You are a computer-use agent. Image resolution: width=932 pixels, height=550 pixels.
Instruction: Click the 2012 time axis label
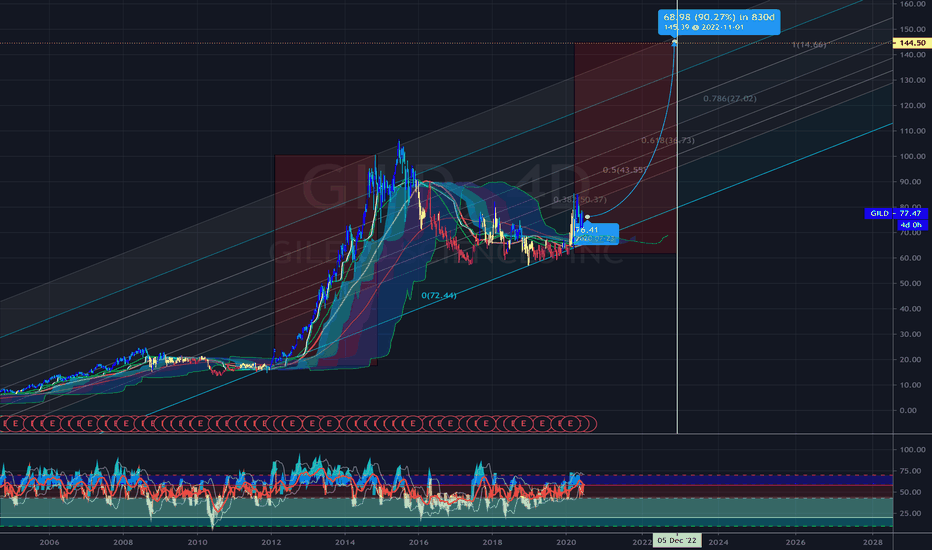(x=272, y=542)
